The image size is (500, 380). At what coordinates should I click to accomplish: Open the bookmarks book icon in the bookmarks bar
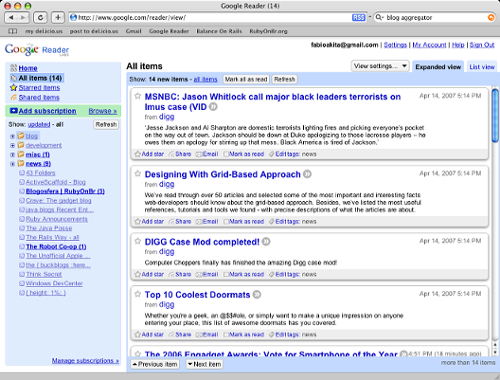tap(12, 31)
